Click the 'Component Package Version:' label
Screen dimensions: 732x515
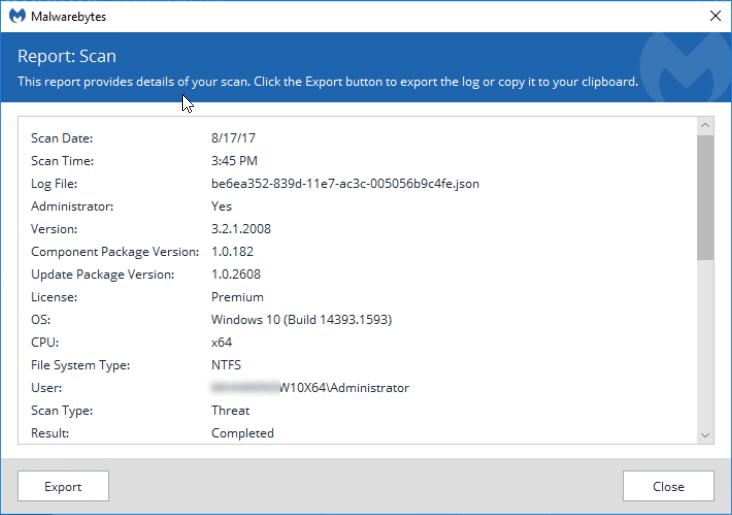pyautogui.click(x=115, y=252)
